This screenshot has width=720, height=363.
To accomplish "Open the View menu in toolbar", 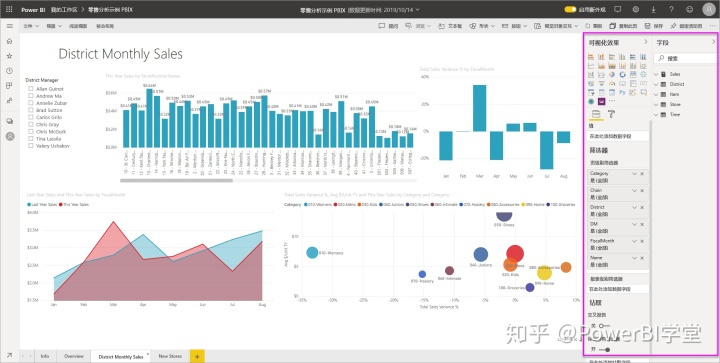I will point(54,26).
